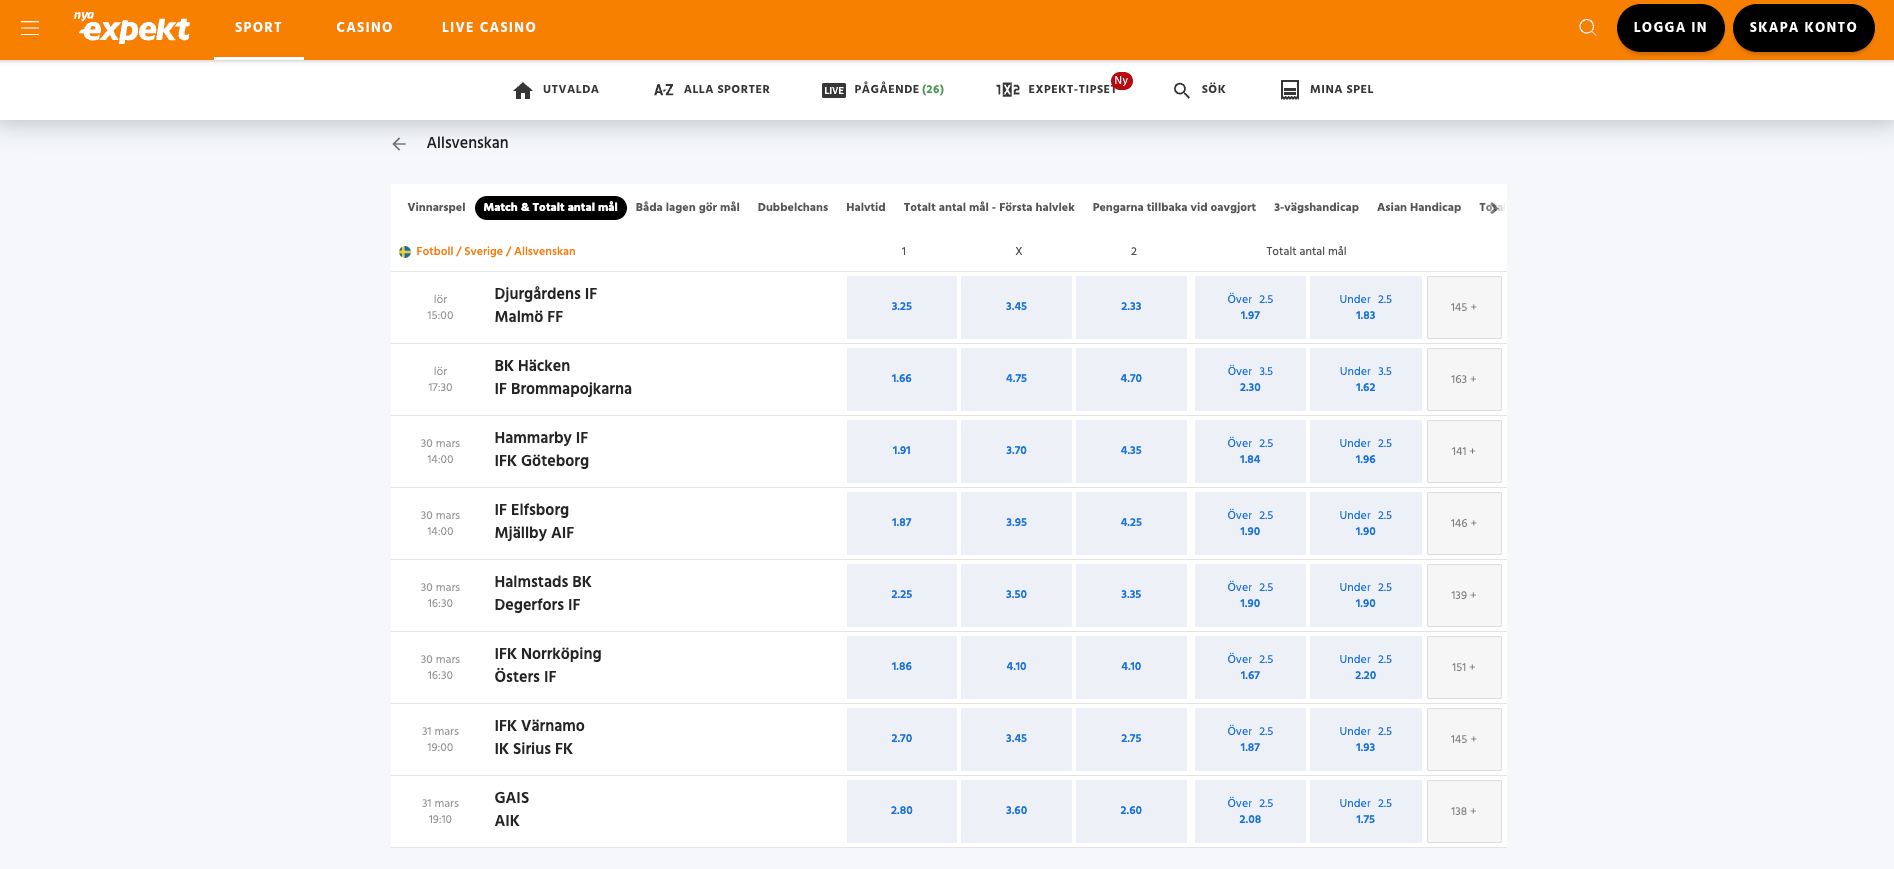Select the Båda lagen gör mål tab
The height and width of the screenshot is (869, 1894).
[x=688, y=208]
